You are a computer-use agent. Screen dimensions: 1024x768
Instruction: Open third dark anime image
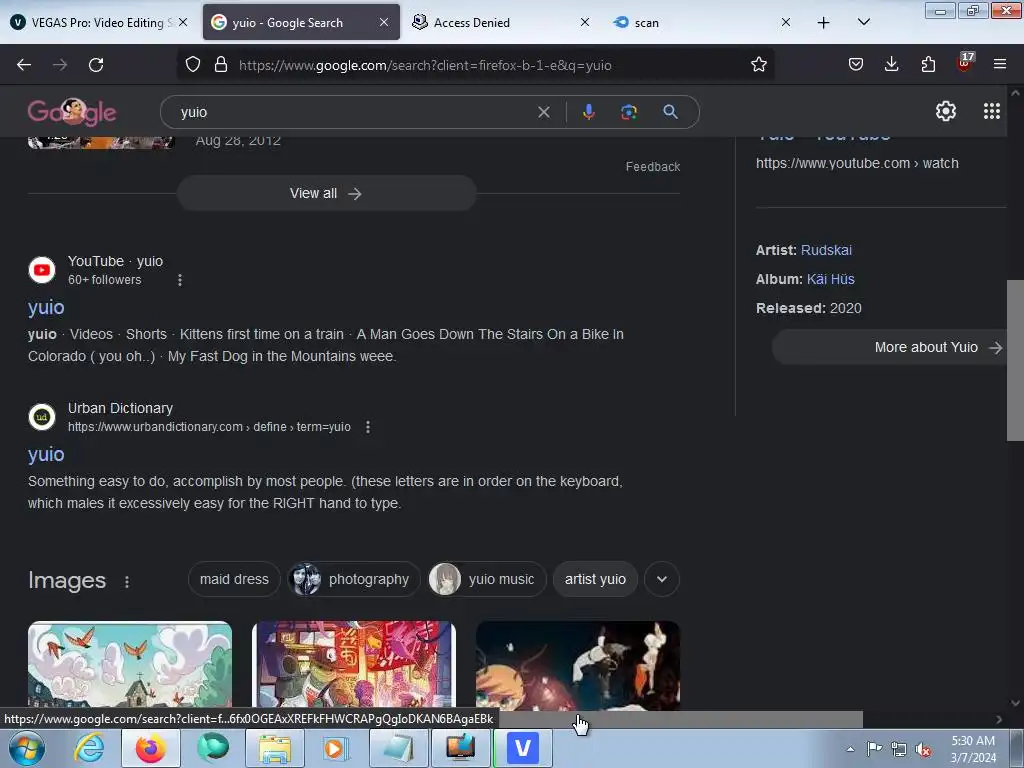(x=577, y=665)
